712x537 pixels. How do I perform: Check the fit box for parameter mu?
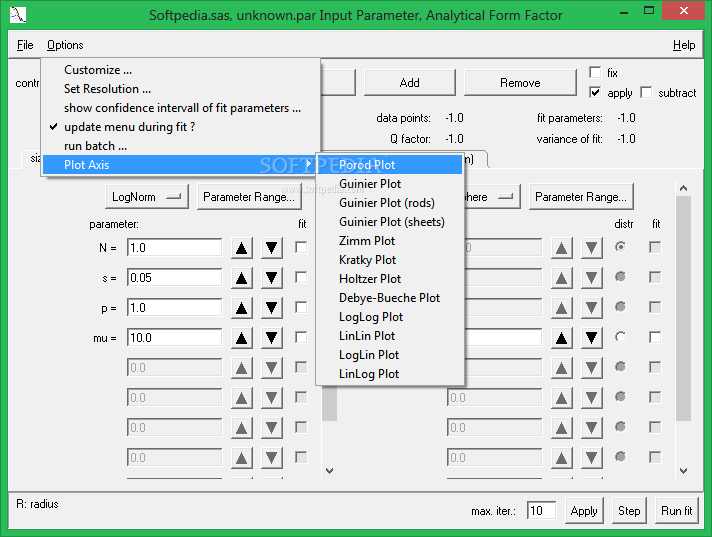tap(301, 337)
